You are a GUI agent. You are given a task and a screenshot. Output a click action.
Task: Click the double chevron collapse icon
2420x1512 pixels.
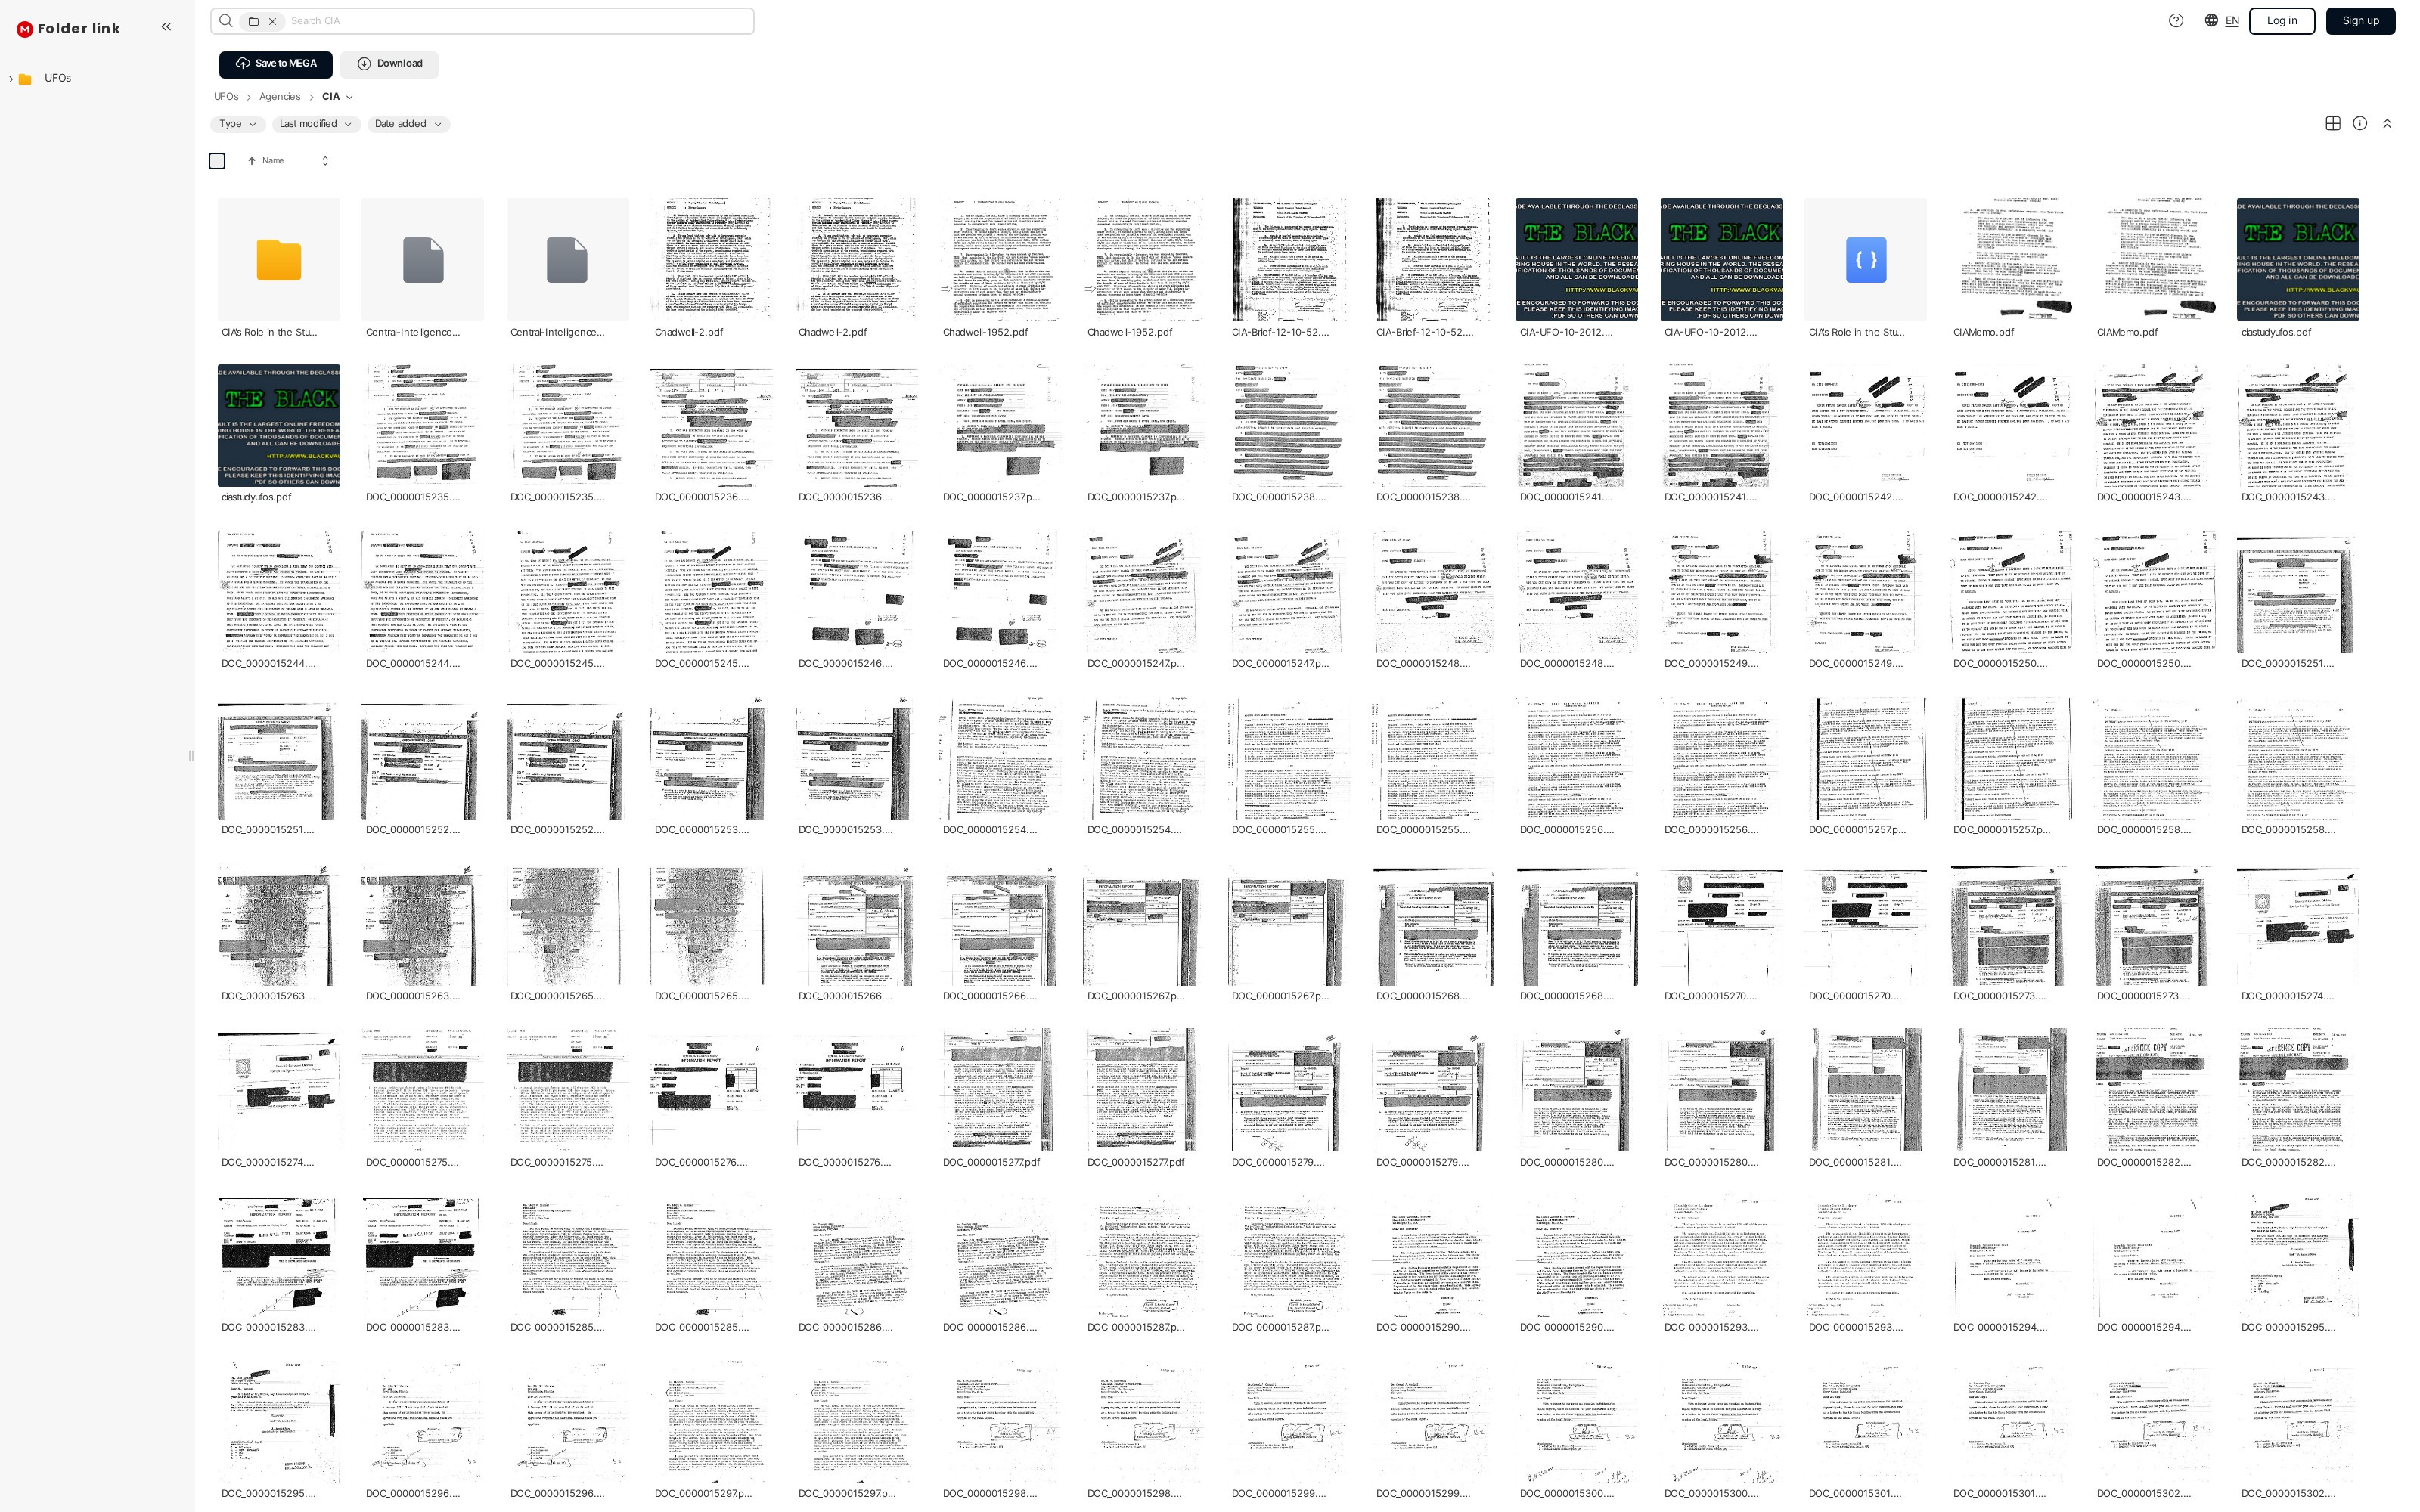point(2387,124)
